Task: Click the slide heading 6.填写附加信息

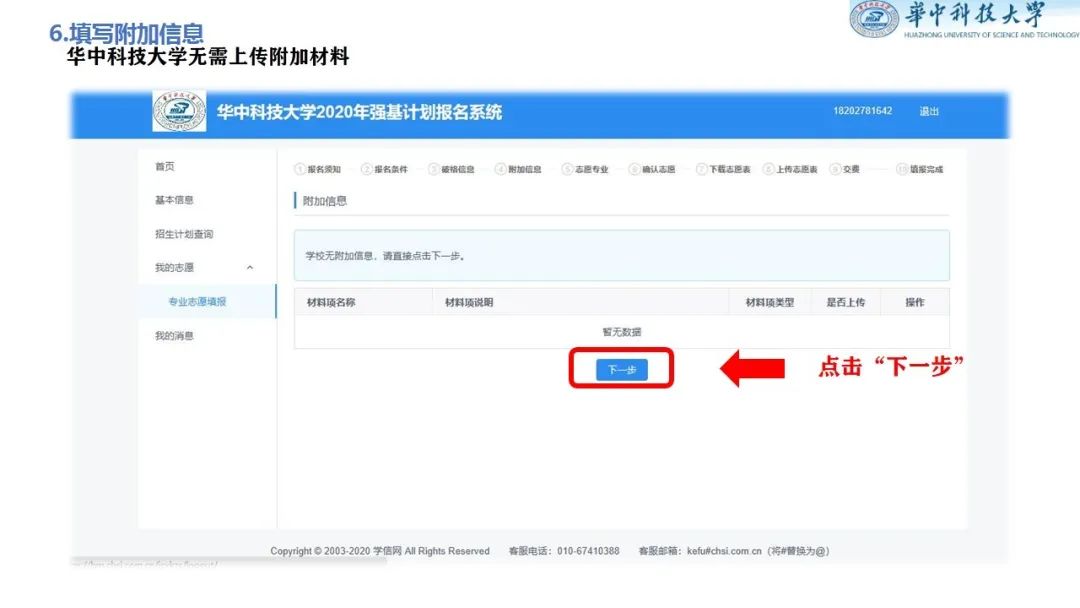Action: (x=126, y=32)
